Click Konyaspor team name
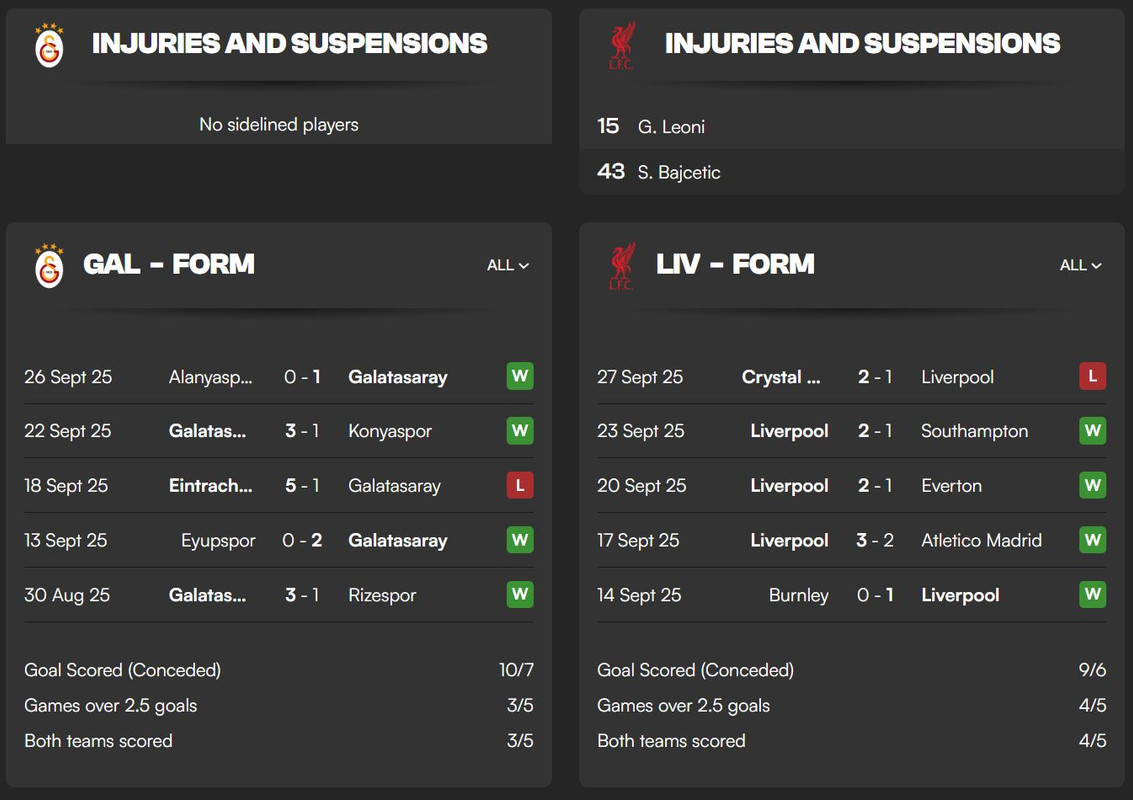1133x800 pixels. (x=389, y=431)
